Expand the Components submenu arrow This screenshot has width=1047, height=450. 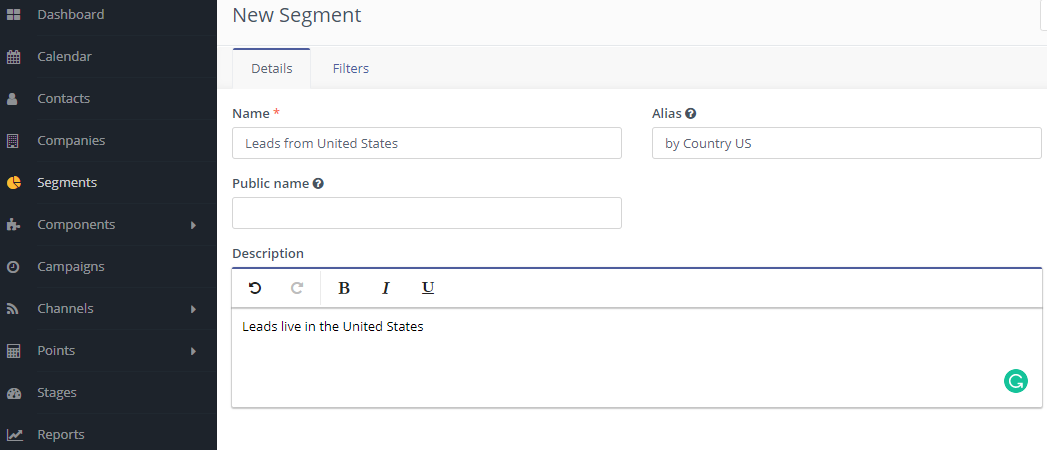pos(193,225)
